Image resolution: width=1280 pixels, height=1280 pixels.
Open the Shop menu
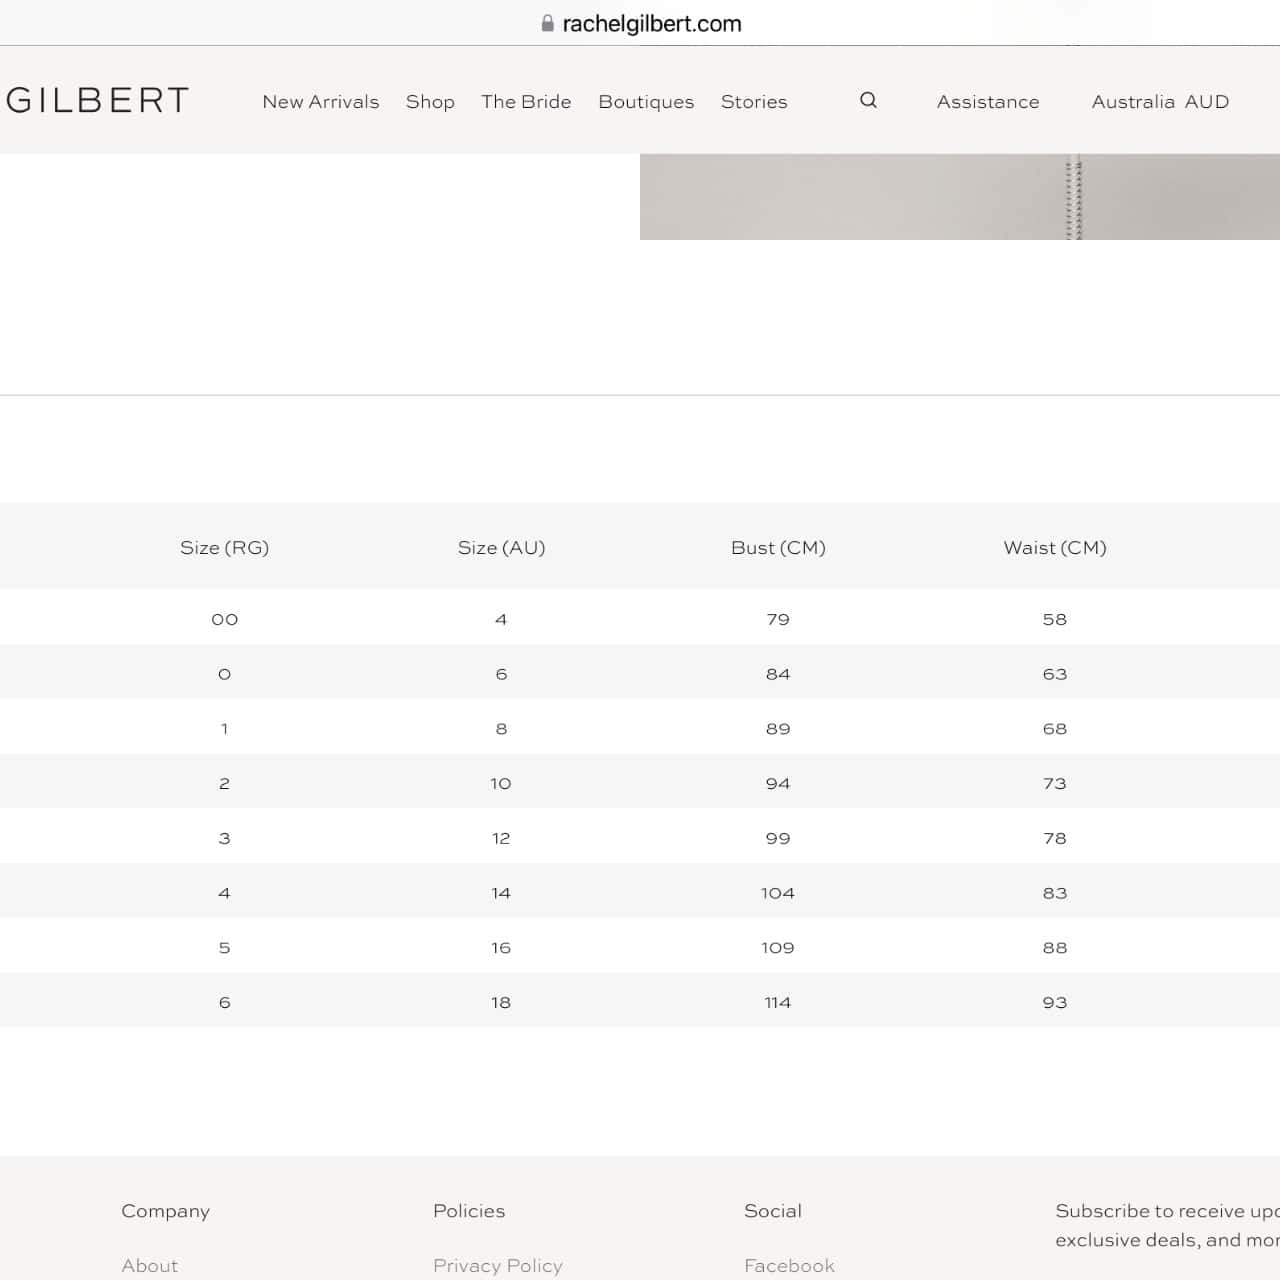pos(430,102)
